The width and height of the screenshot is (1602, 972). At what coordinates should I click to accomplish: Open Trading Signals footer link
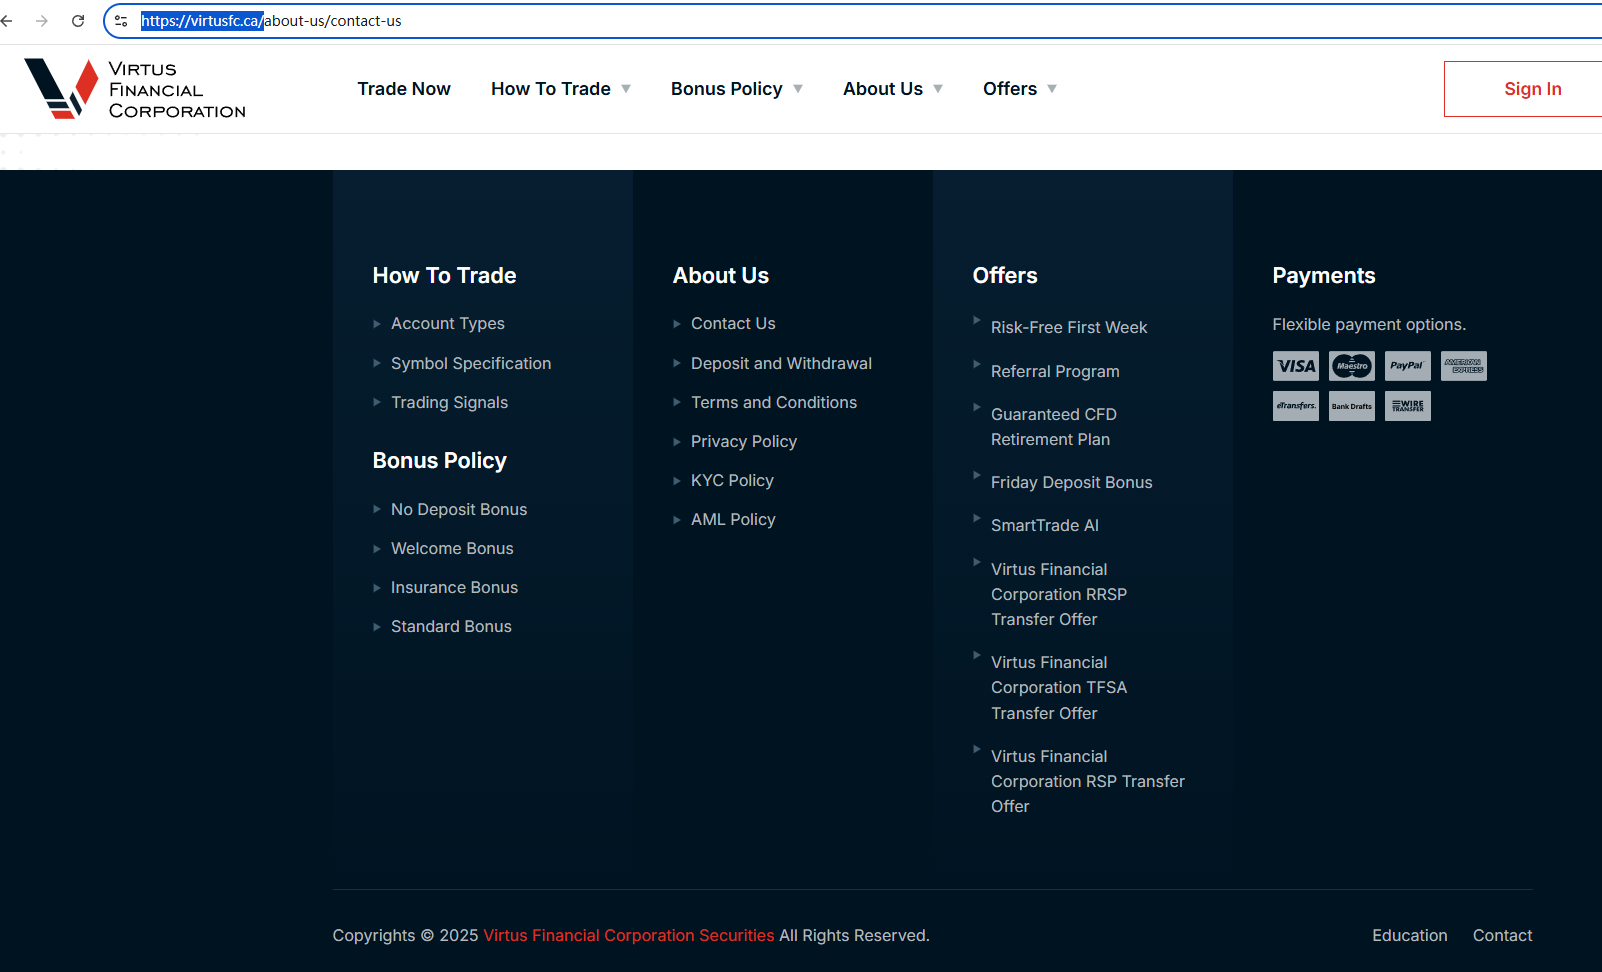click(449, 403)
